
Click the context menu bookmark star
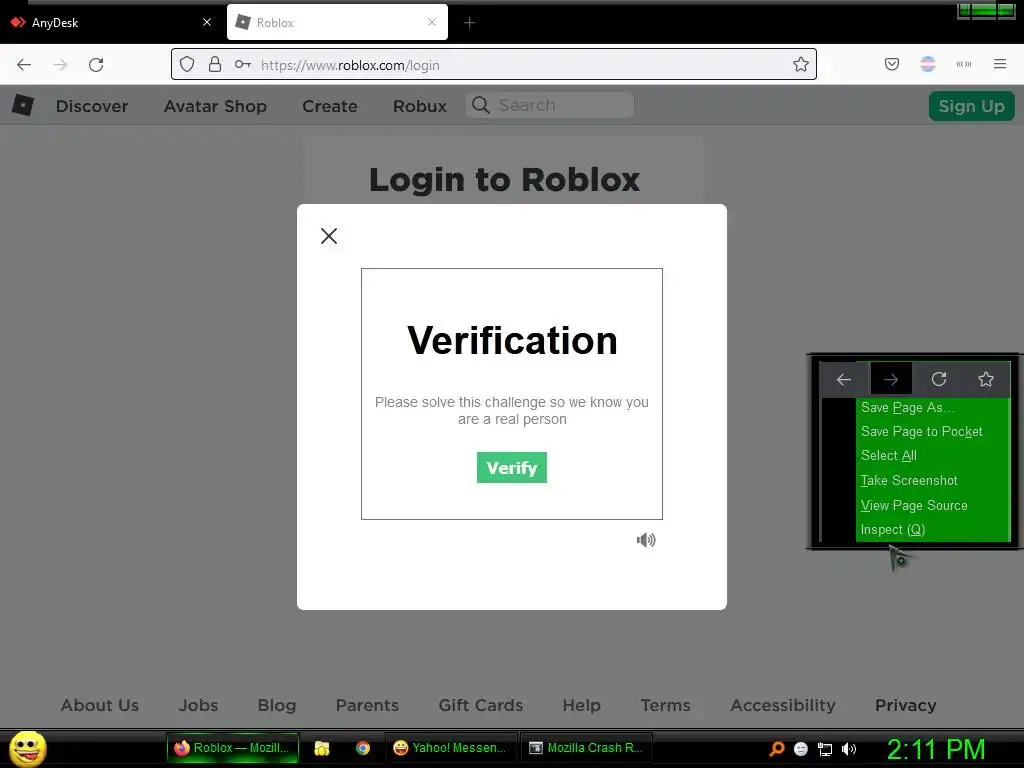pos(986,379)
